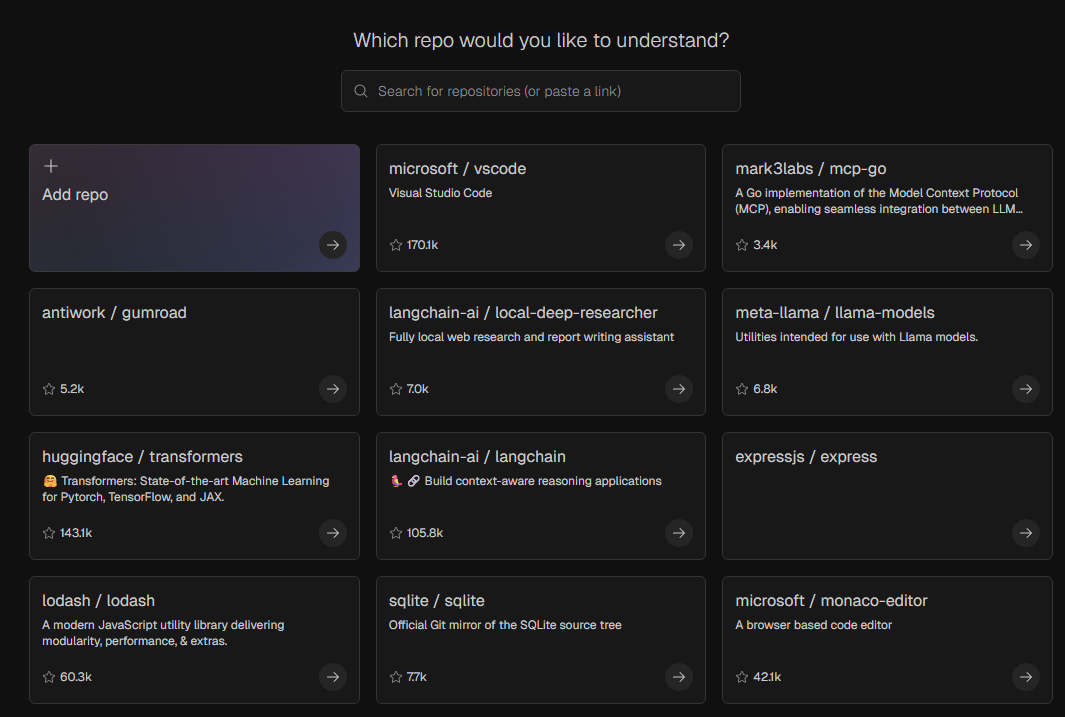Open the microsoft / monaco-editor title

click(831, 600)
